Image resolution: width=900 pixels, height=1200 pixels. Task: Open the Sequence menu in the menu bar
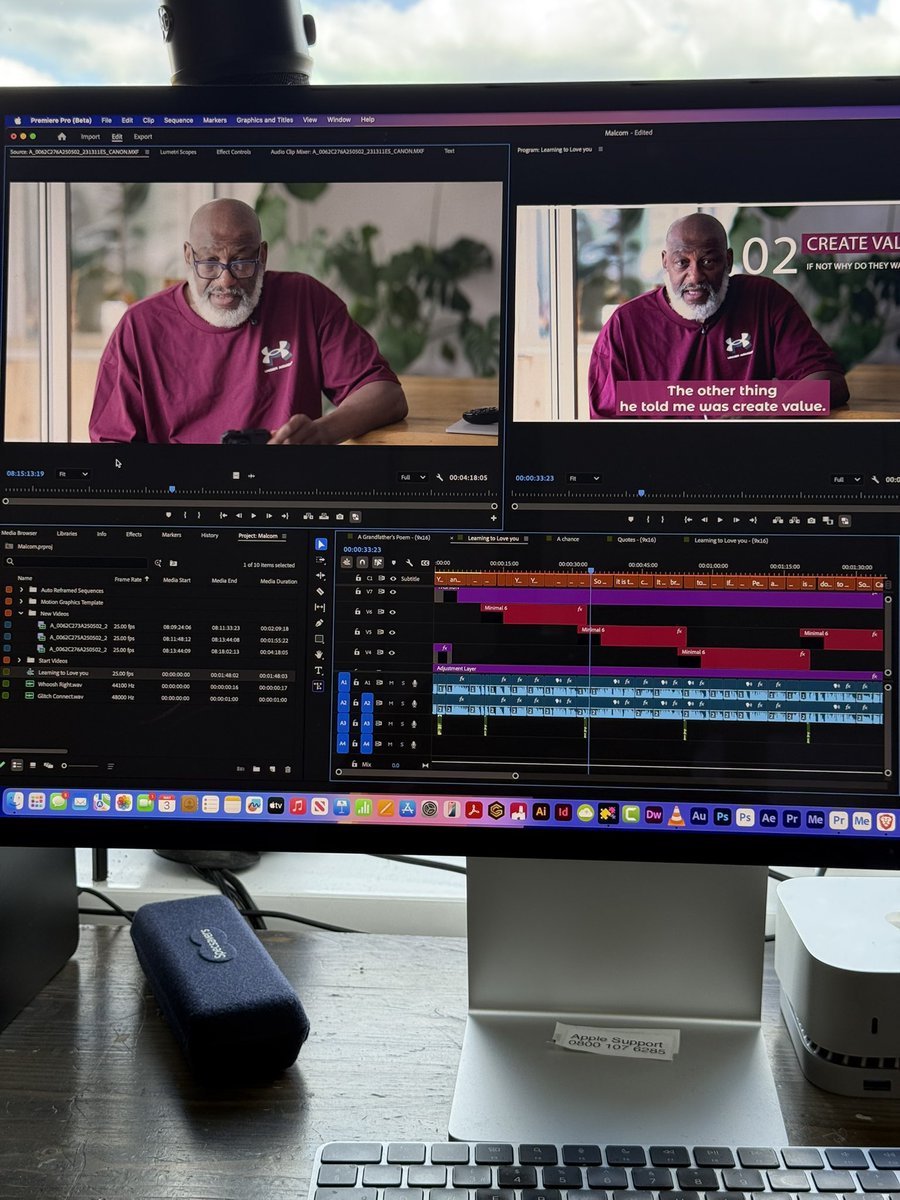tap(178, 119)
